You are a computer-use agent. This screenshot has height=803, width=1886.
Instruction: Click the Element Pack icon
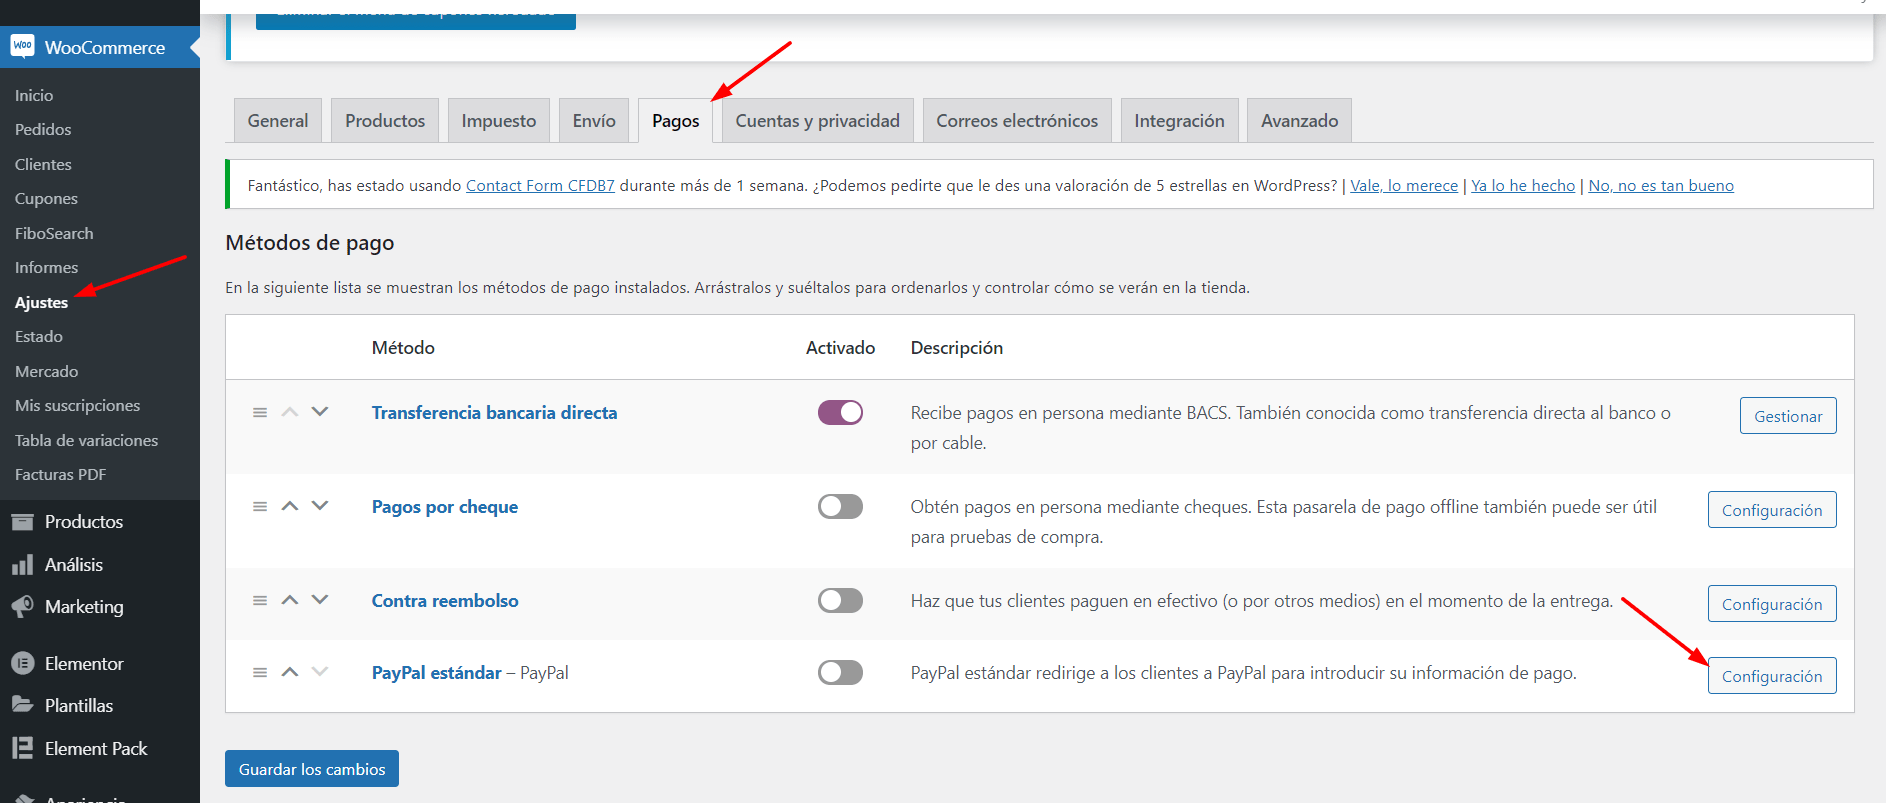(x=22, y=748)
